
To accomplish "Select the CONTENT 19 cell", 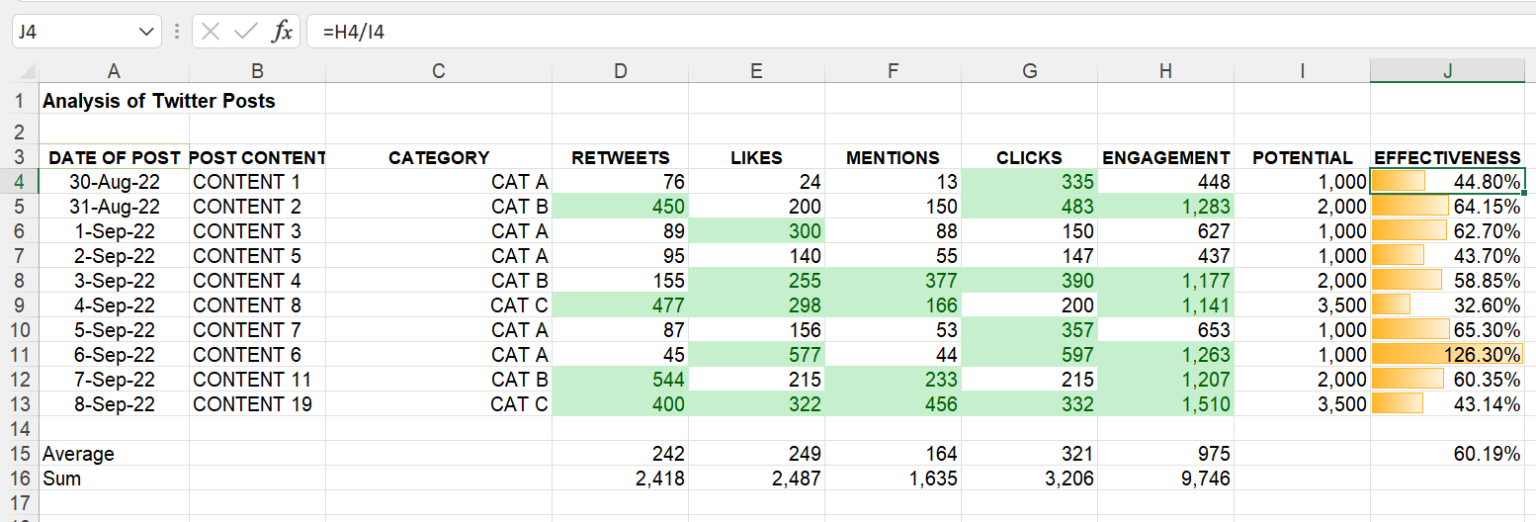I will (x=256, y=404).
